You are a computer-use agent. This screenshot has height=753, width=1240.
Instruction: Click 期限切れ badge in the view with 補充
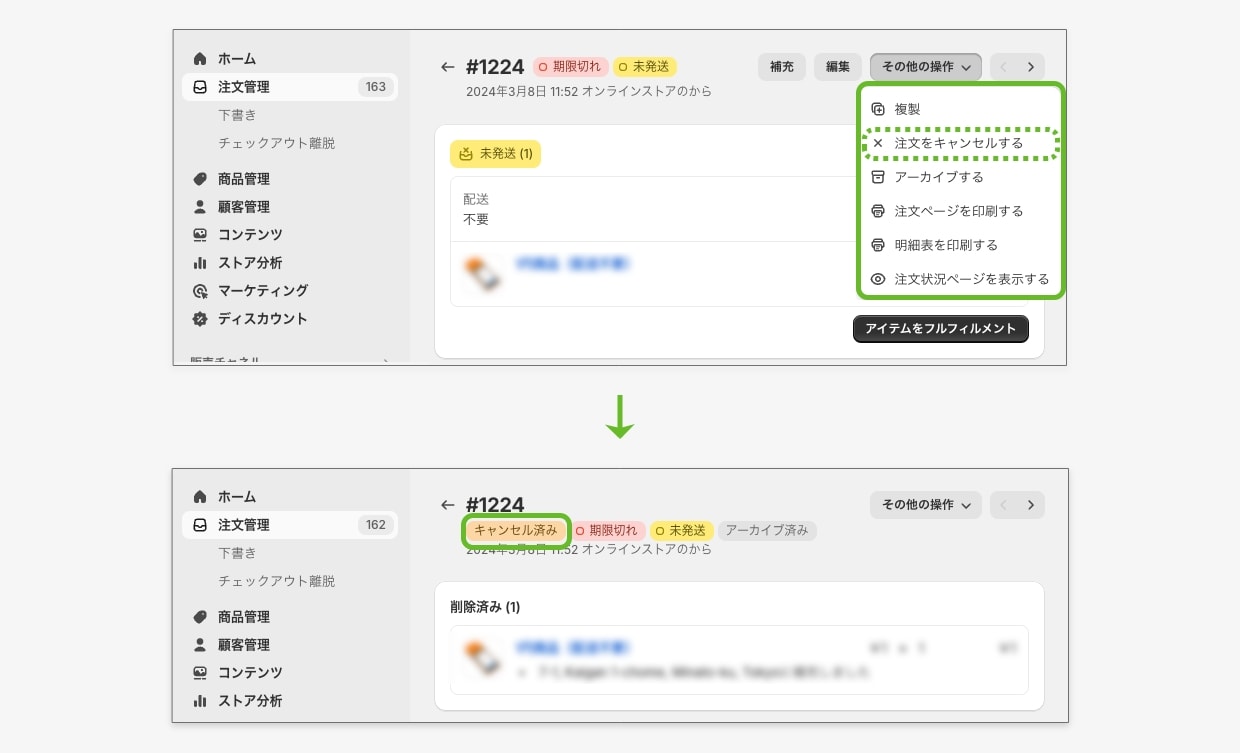[x=571, y=67]
